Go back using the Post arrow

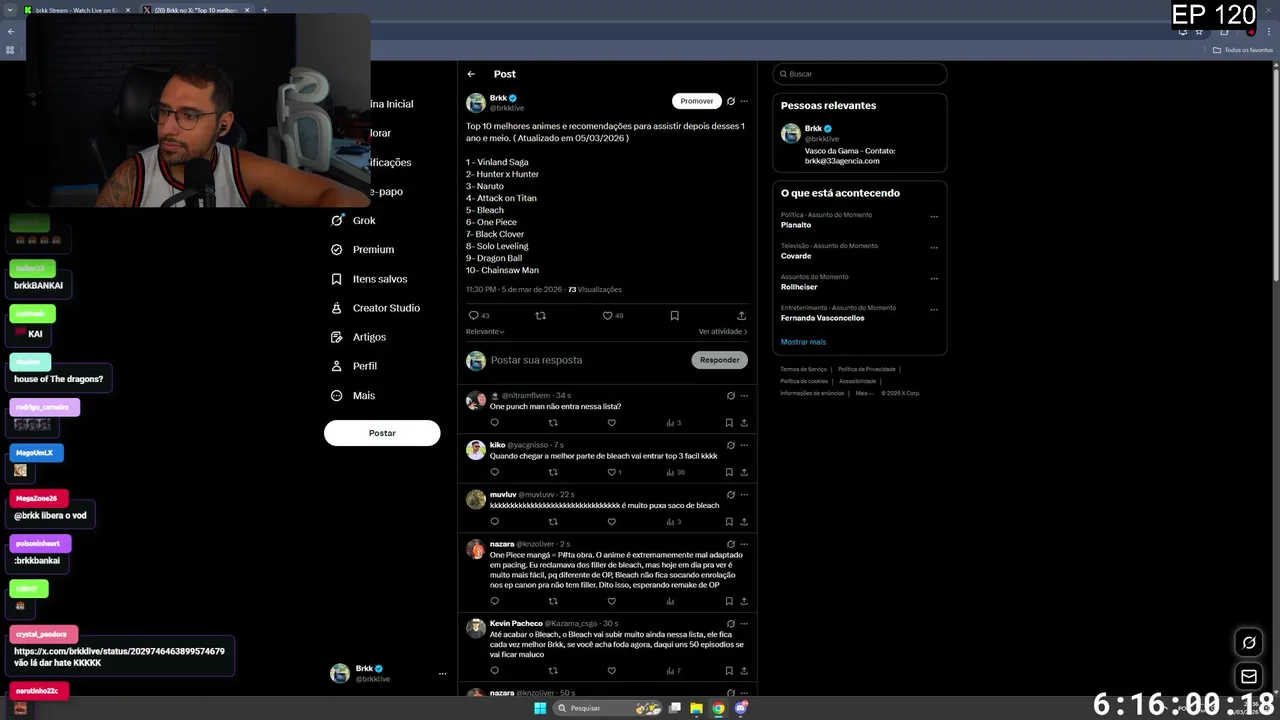coord(471,74)
